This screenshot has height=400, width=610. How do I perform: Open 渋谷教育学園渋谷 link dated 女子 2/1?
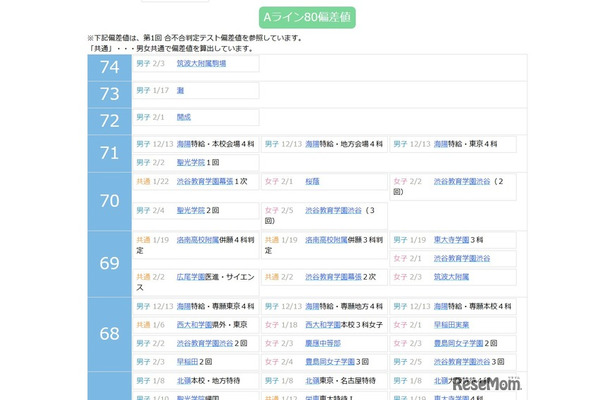462,258
